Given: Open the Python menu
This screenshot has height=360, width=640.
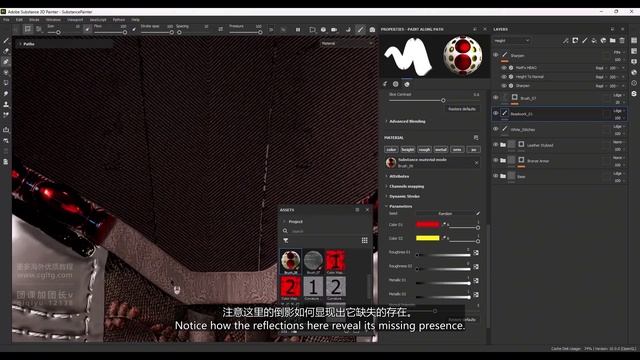Looking at the screenshot, I should (x=119, y=20).
